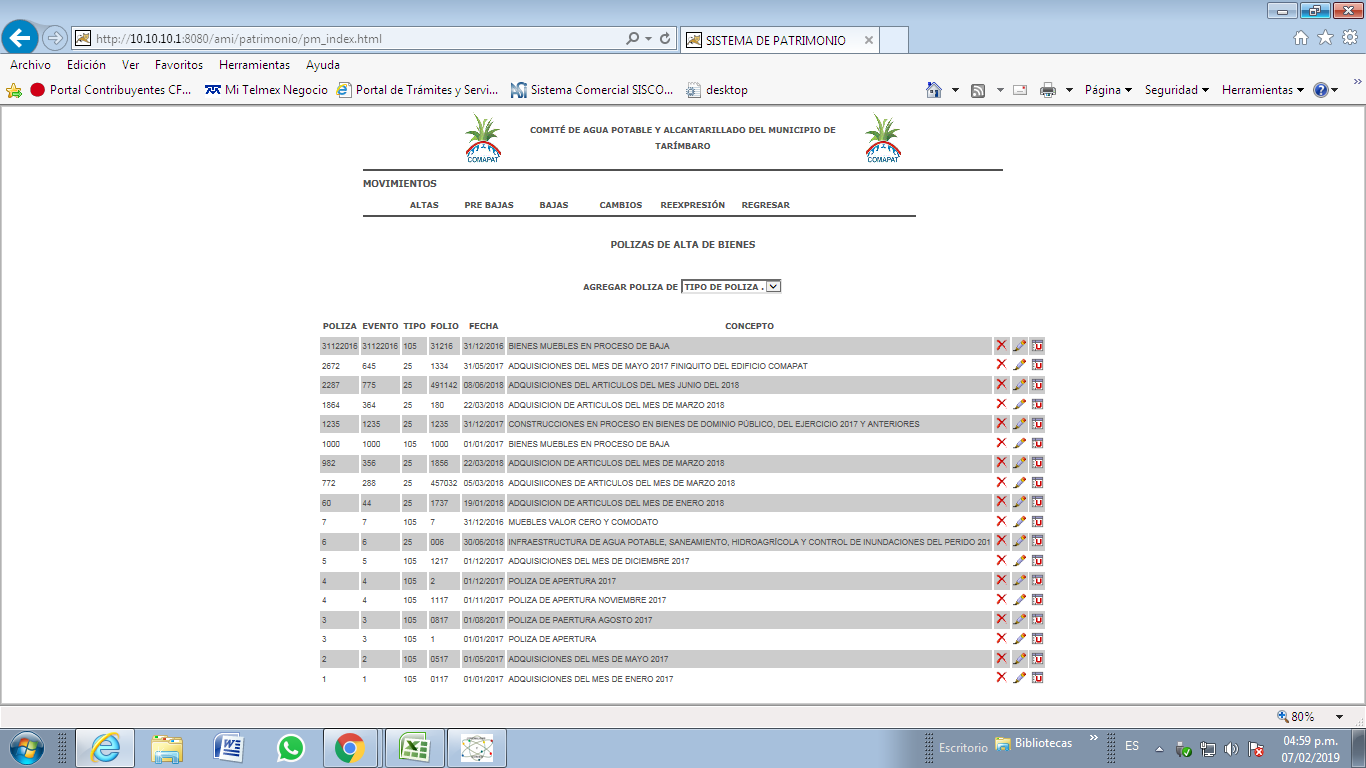Open the Archivo menu
The image size is (1366, 768).
[30, 65]
